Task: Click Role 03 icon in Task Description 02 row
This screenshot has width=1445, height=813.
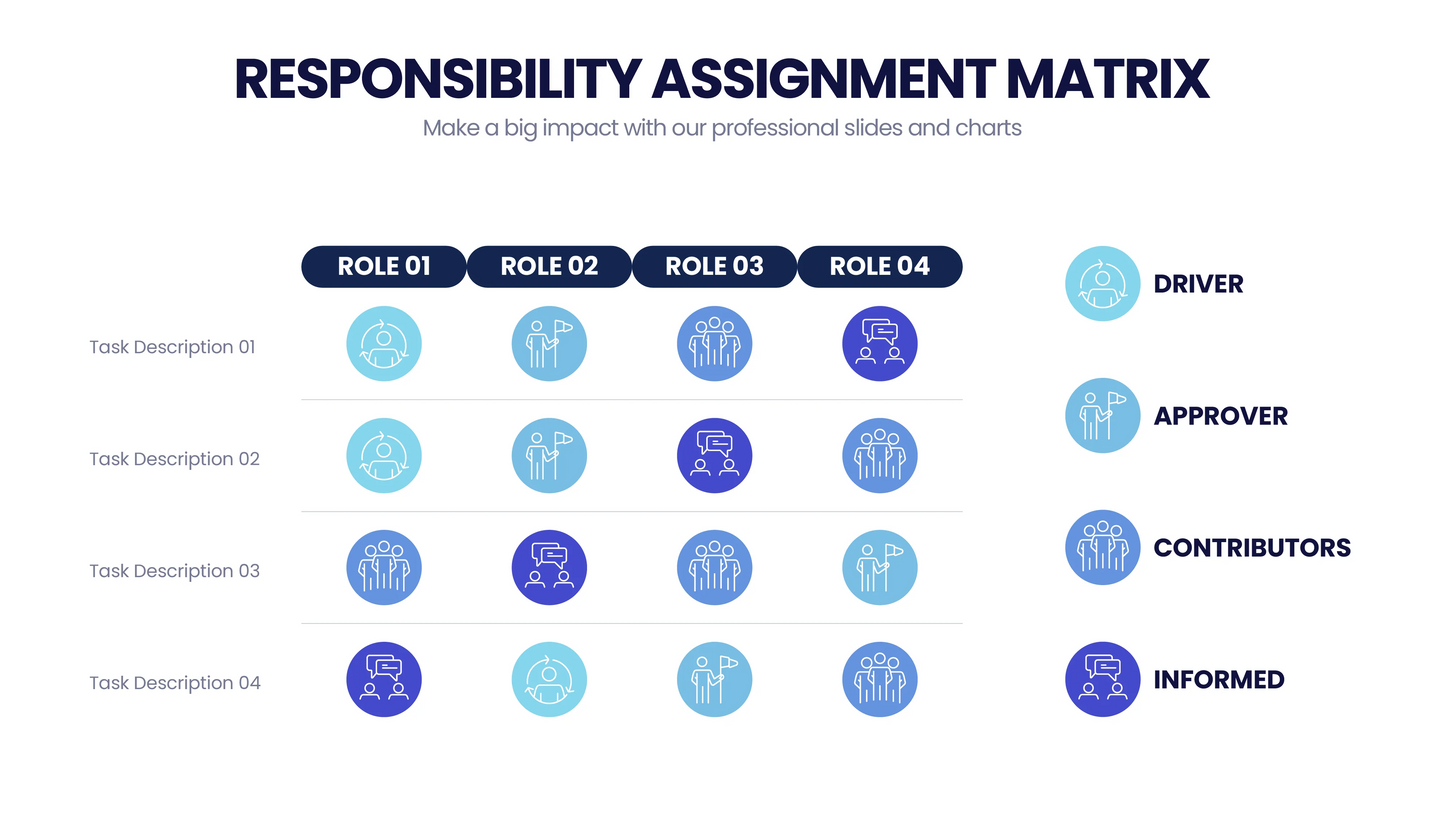Action: point(714,456)
